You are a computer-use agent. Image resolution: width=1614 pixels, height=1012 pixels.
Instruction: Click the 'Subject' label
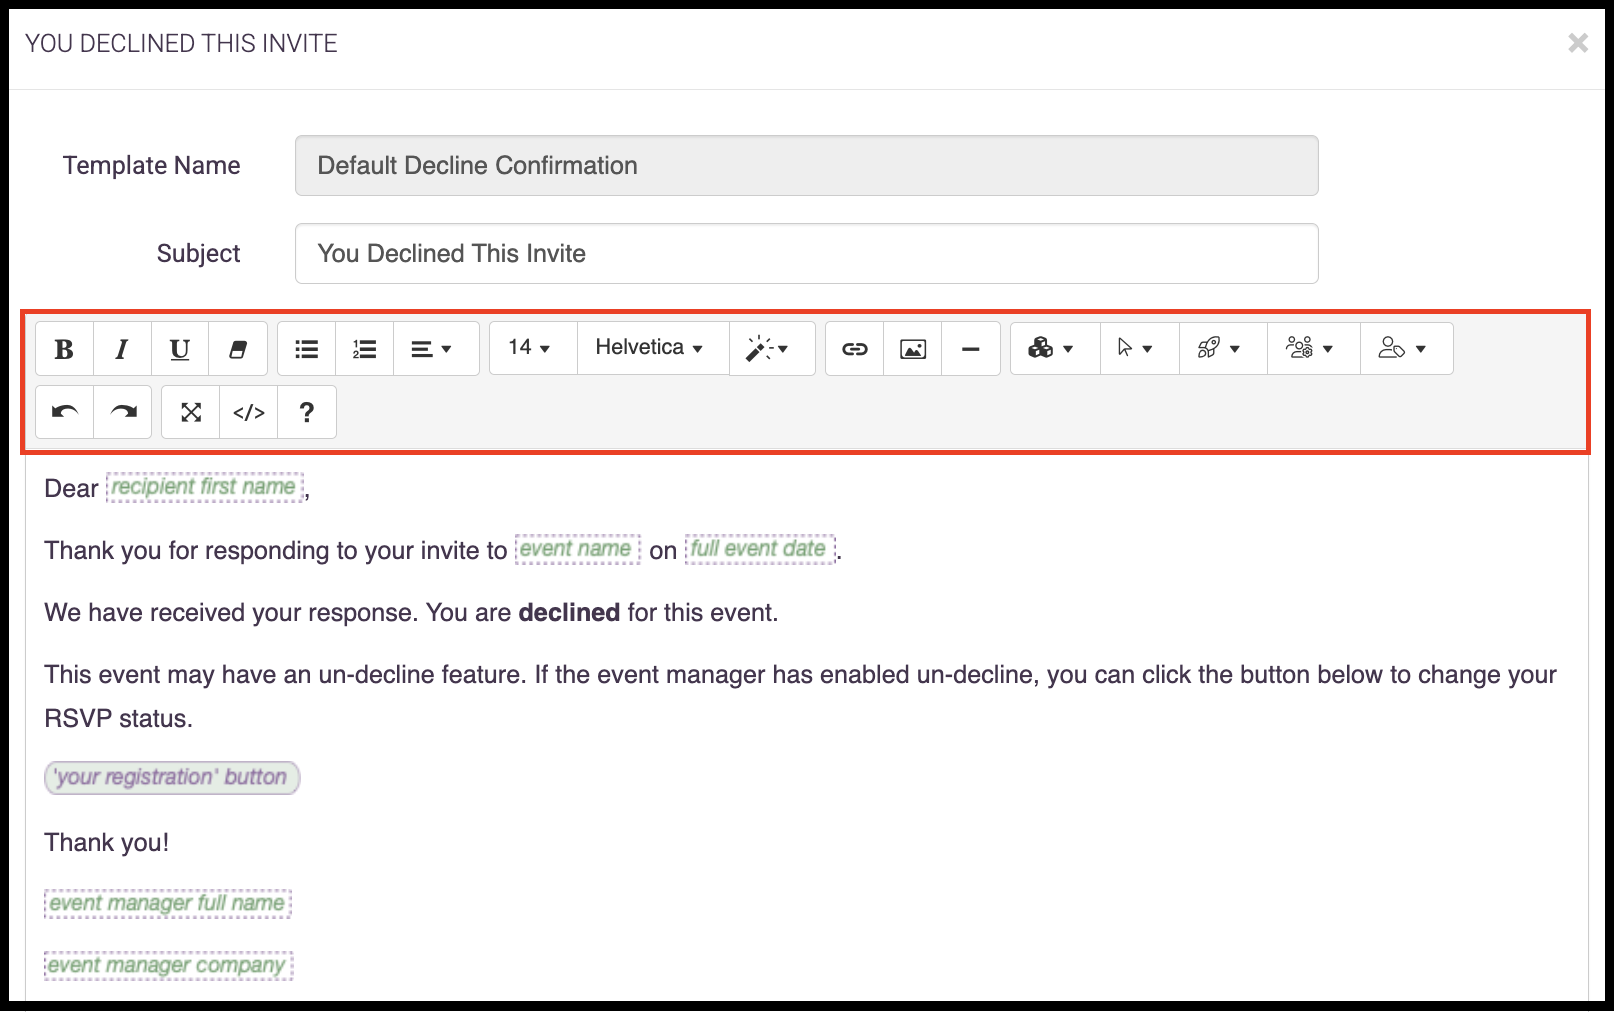click(x=198, y=254)
